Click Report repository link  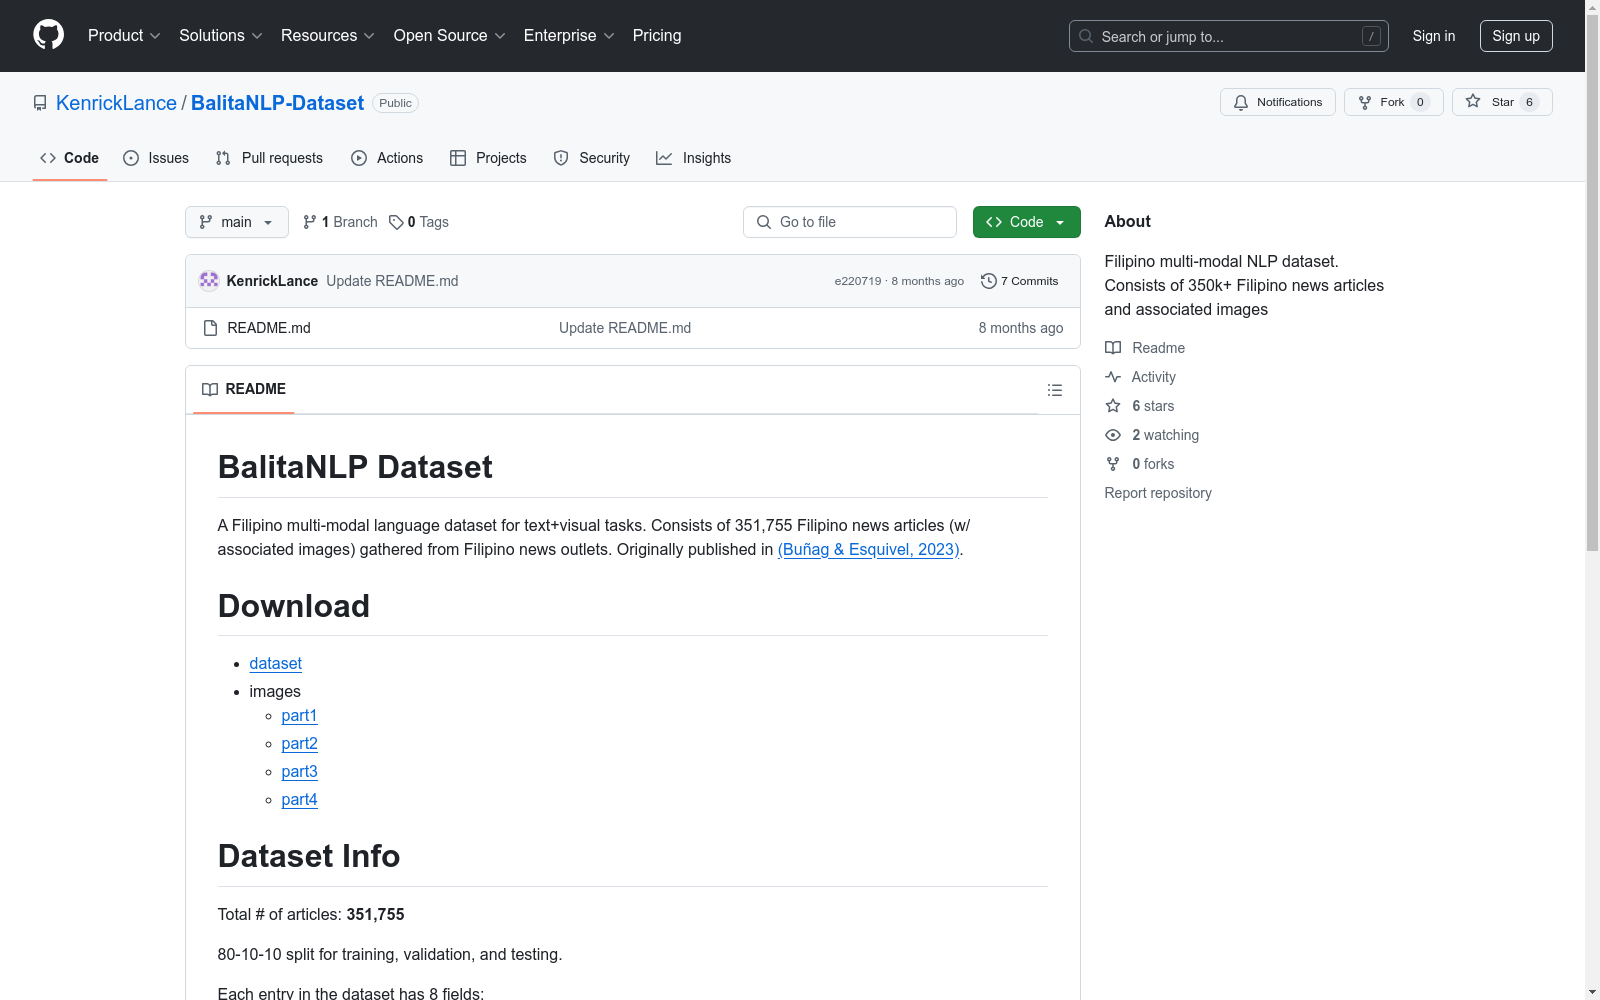(1158, 493)
